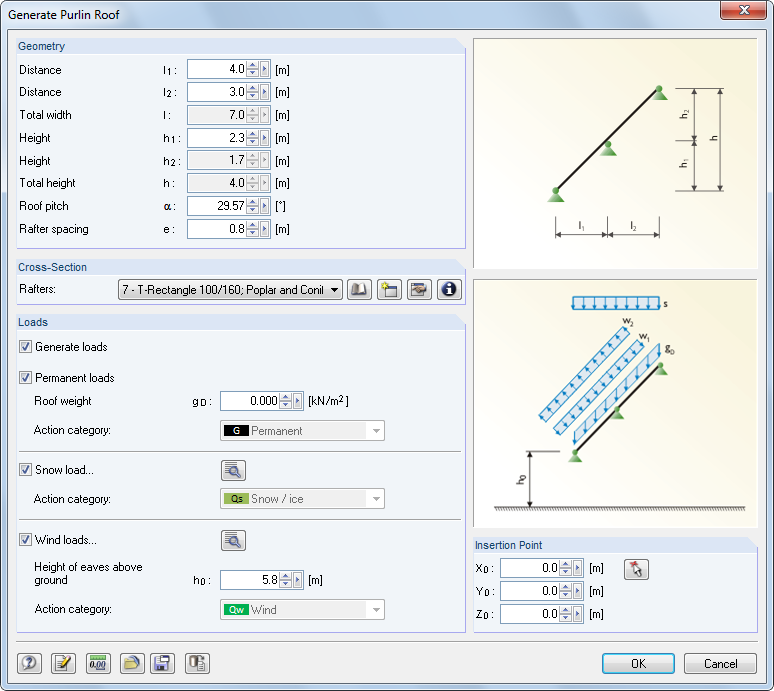Click the Z0 insertion coordinate field
This screenshot has width=774, height=691.
530,614
